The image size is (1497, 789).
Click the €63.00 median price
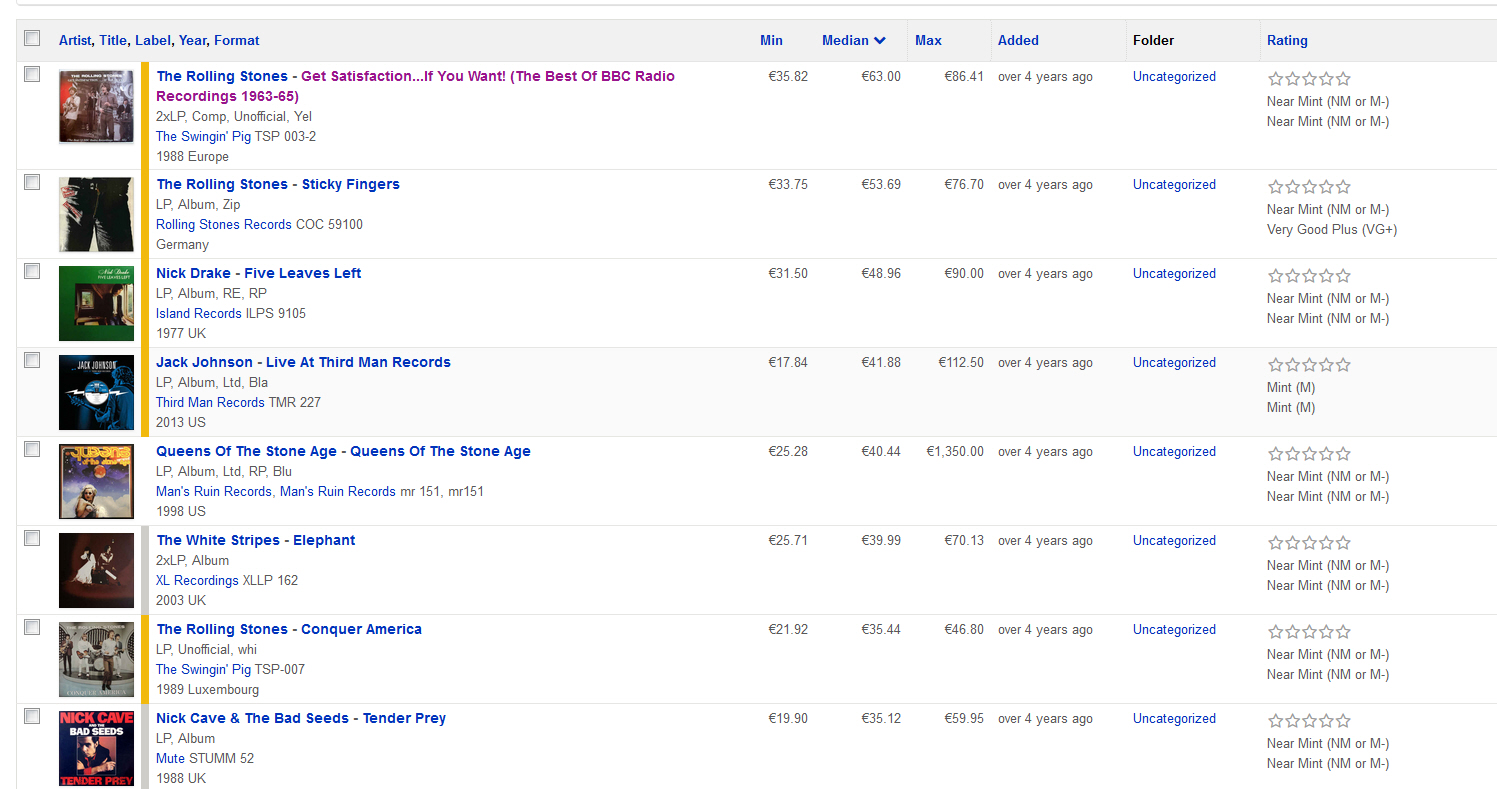tap(881, 76)
